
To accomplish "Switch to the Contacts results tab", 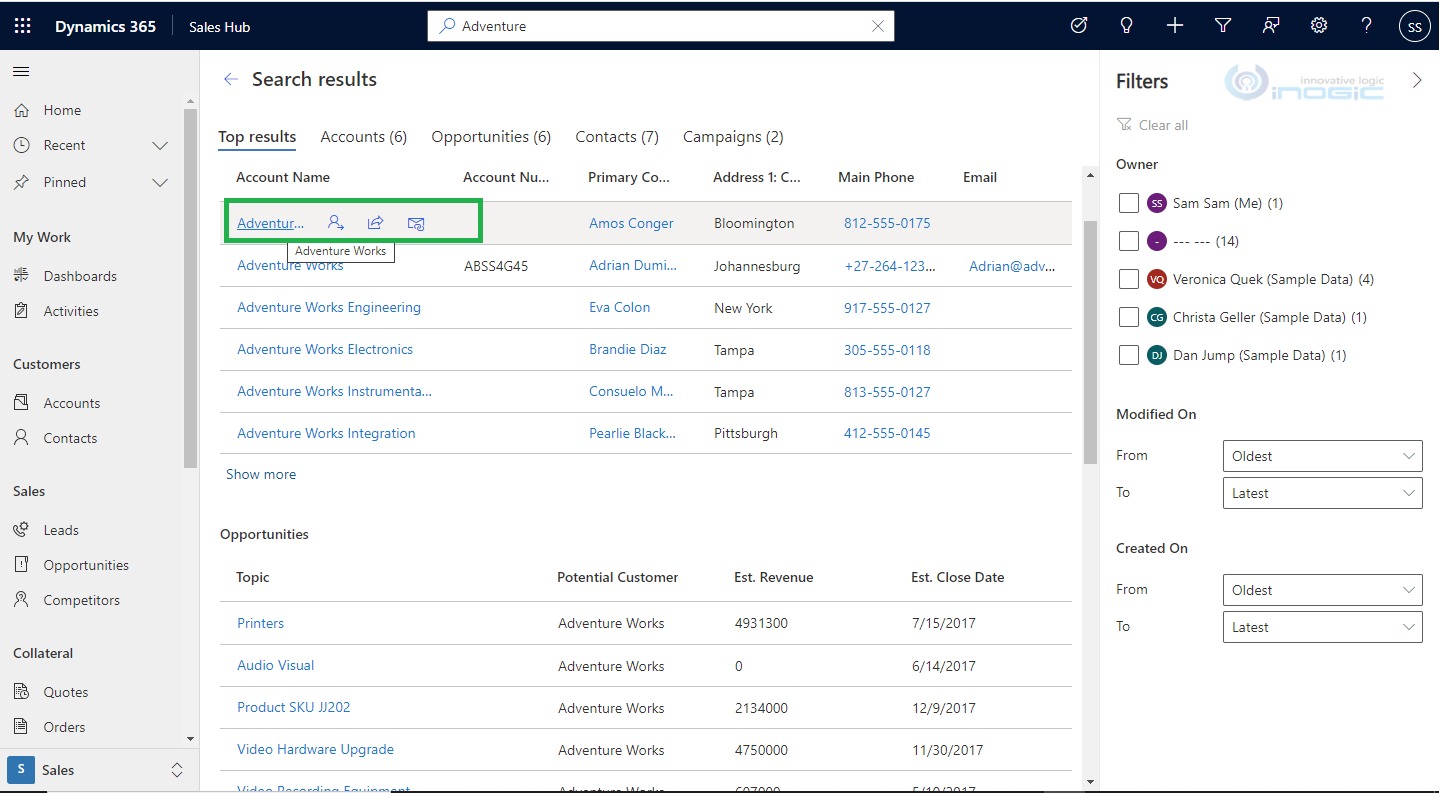I will (x=616, y=136).
